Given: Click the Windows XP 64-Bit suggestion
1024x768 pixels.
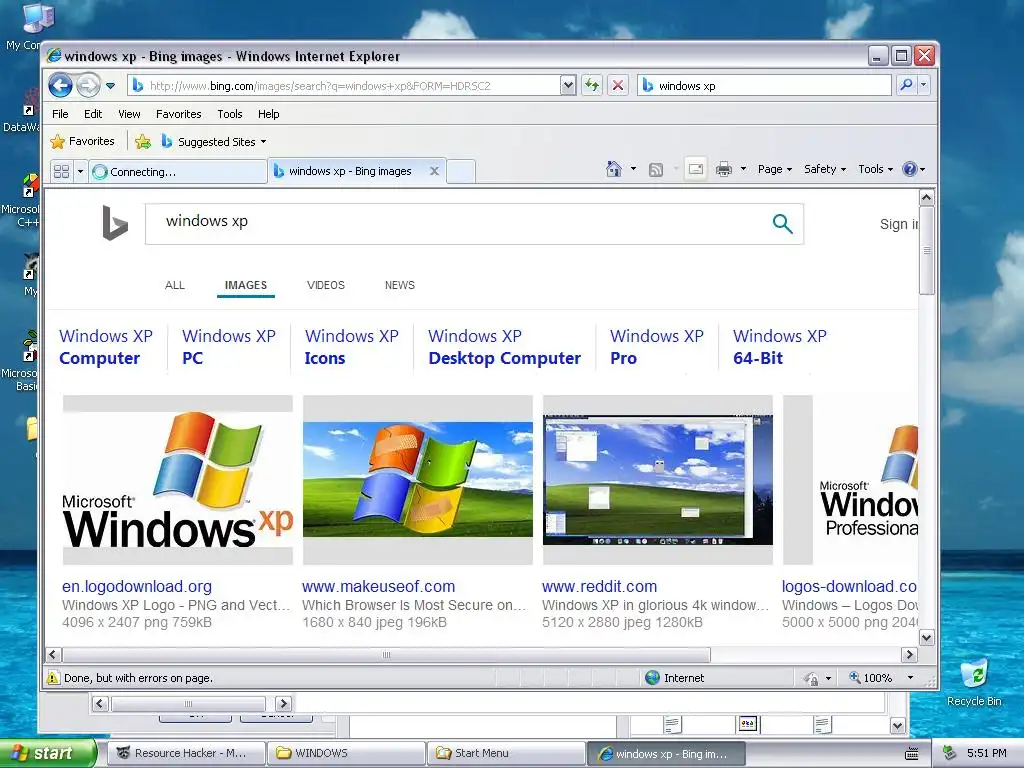Looking at the screenshot, I should click(x=780, y=347).
